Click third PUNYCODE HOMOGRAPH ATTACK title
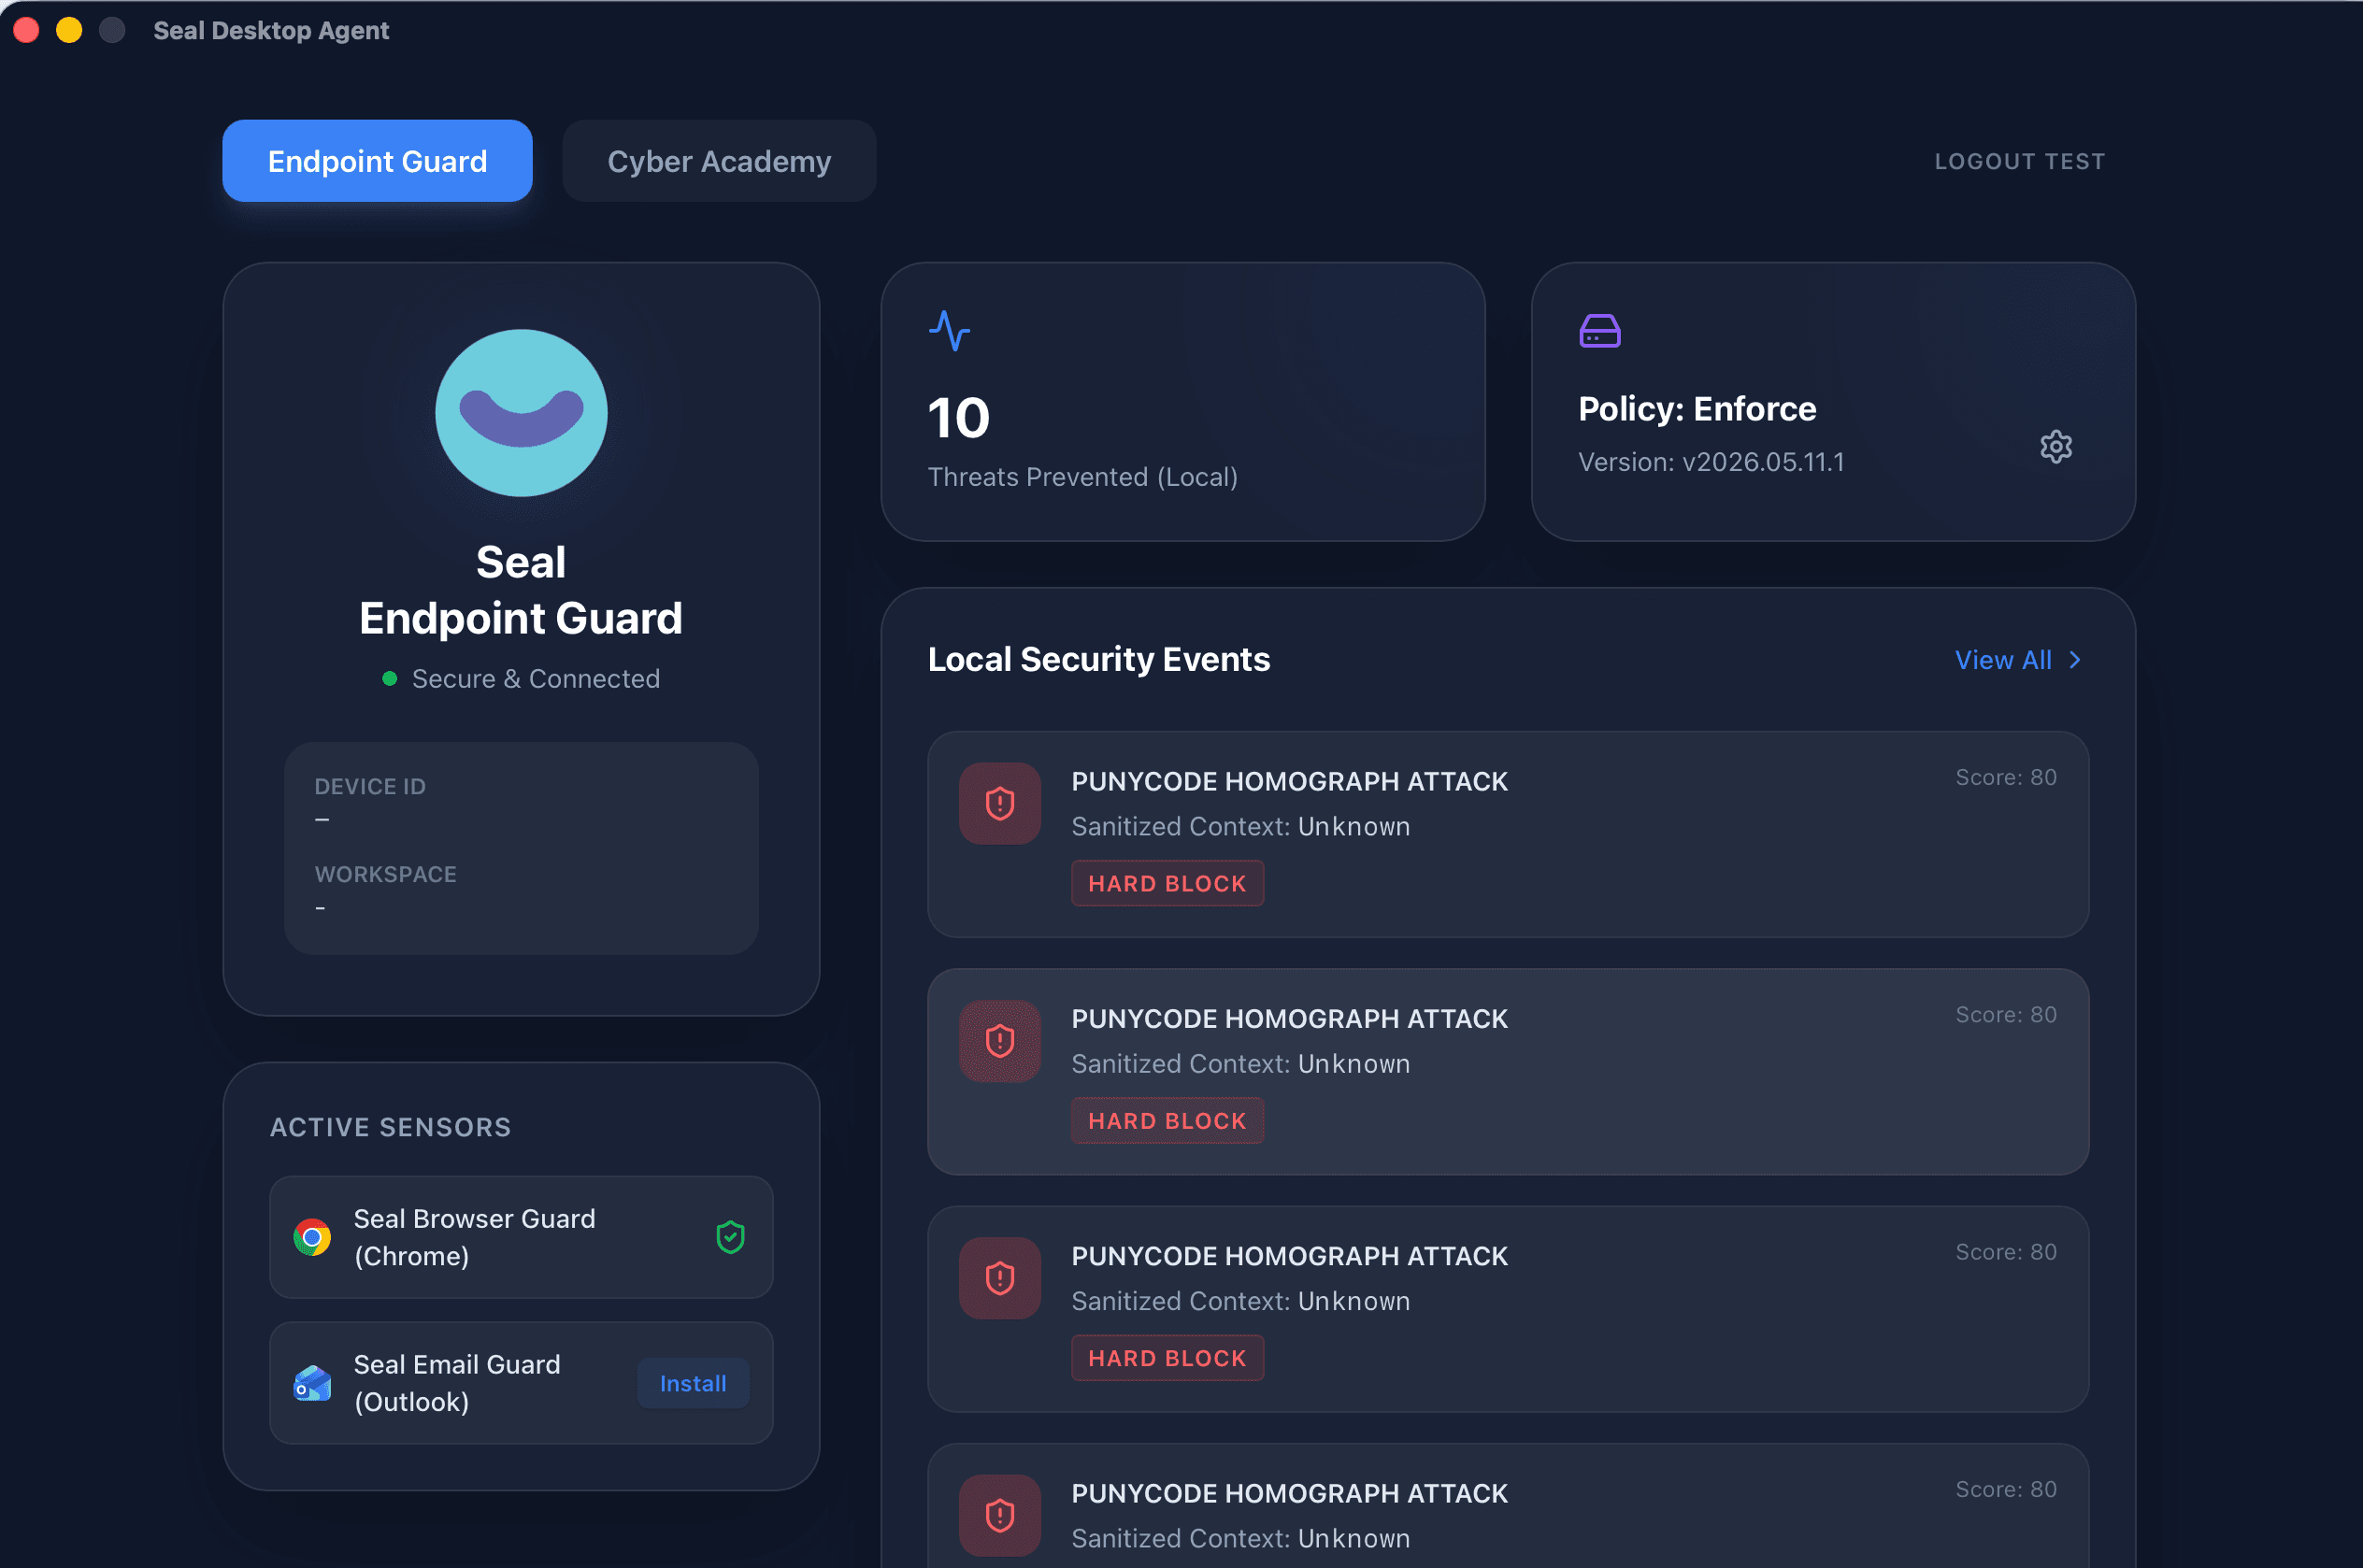2363x1568 pixels. click(1289, 1255)
